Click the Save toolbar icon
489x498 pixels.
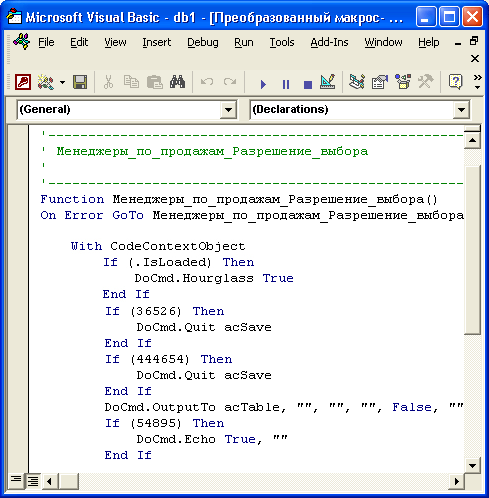(80, 82)
